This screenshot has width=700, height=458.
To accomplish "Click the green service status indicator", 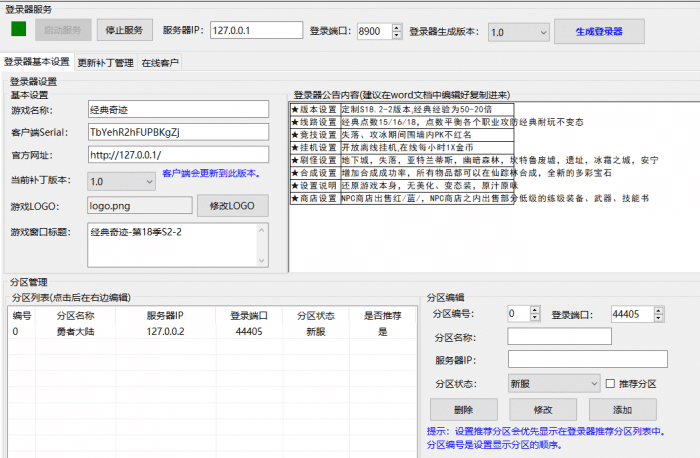I will (19, 30).
